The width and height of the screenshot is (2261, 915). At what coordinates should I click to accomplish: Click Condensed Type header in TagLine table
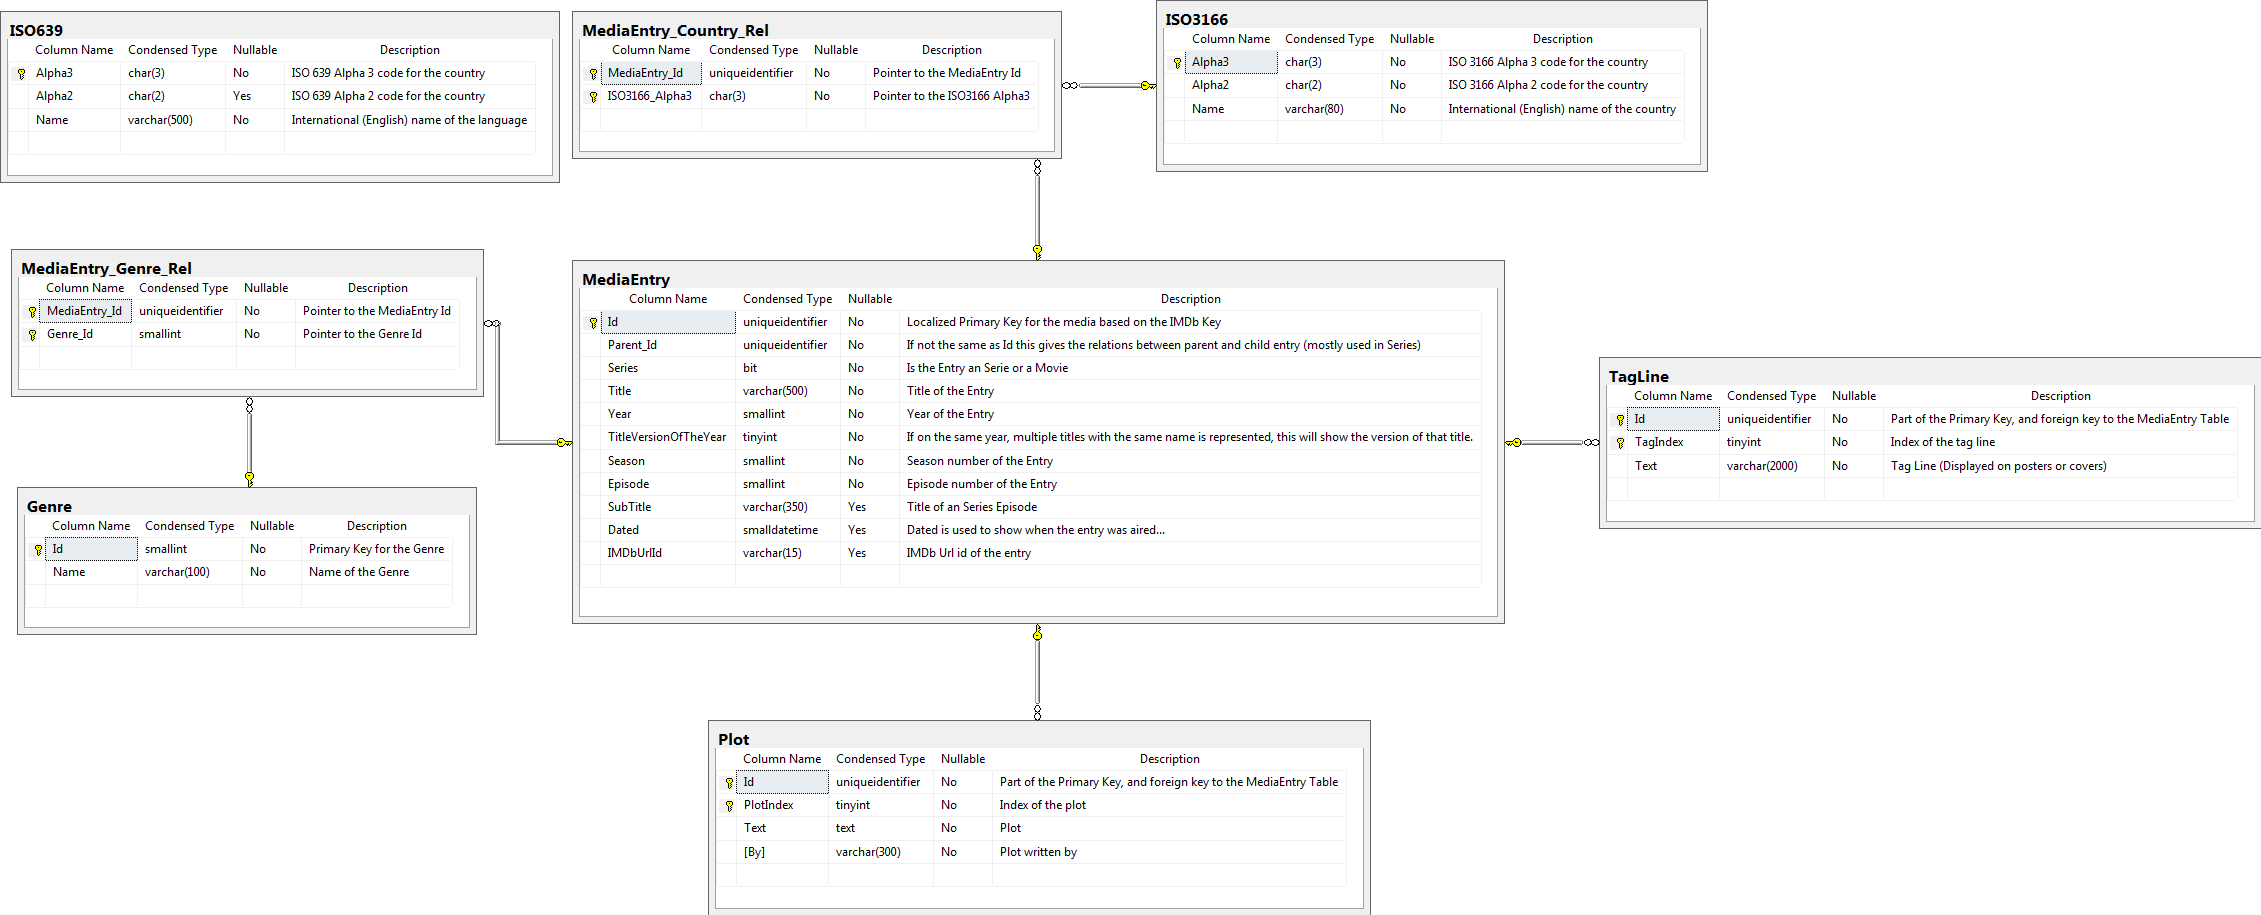click(x=1771, y=396)
